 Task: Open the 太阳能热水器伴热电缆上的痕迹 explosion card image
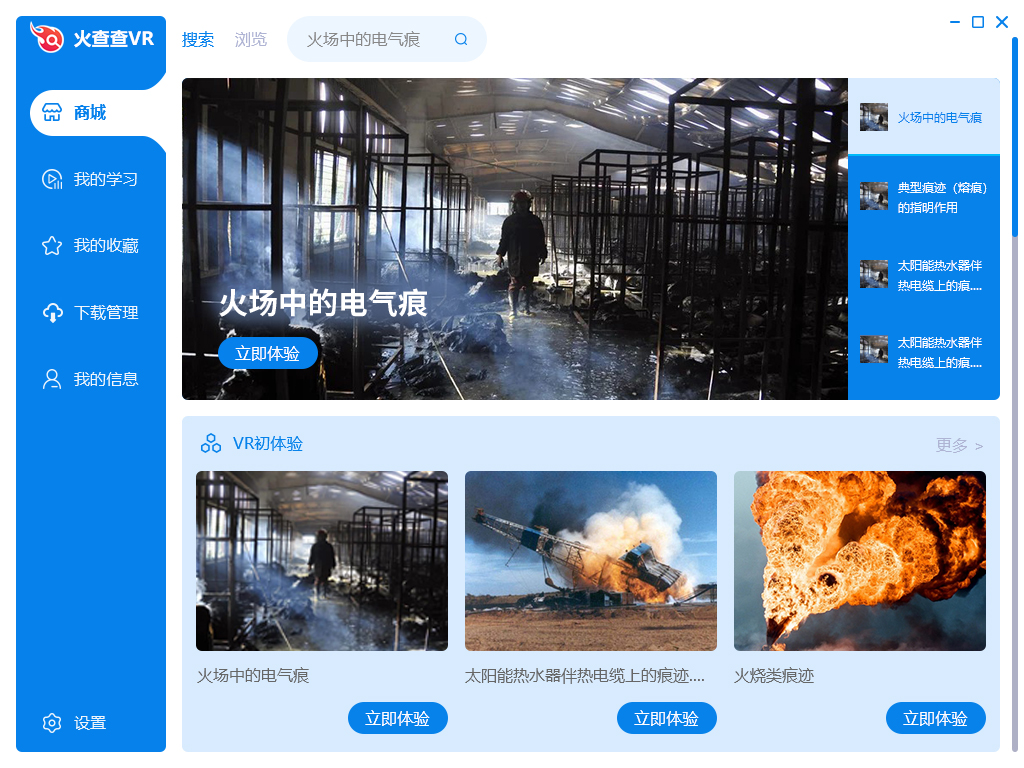coord(591,561)
